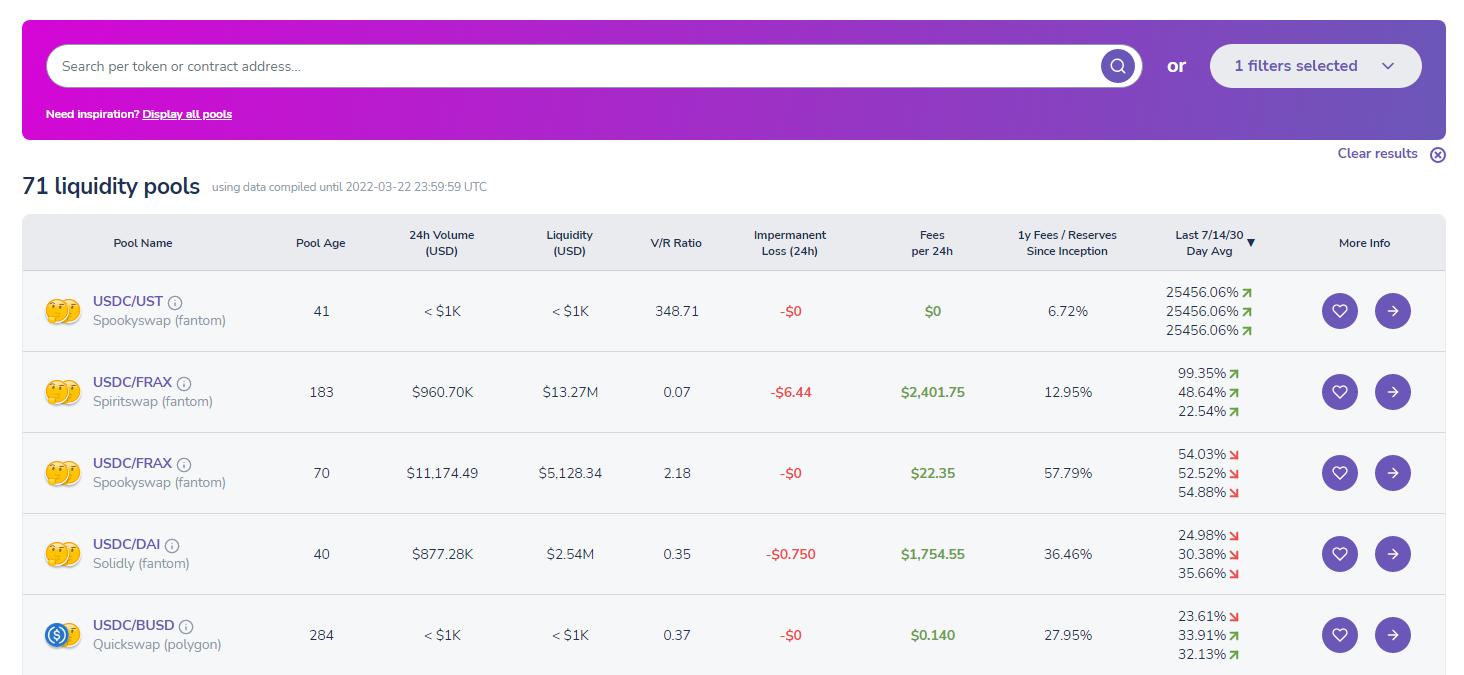Sort by Liquidity (USD) column header
The height and width of the screenshot is (675, 1464).
point(570,243)
